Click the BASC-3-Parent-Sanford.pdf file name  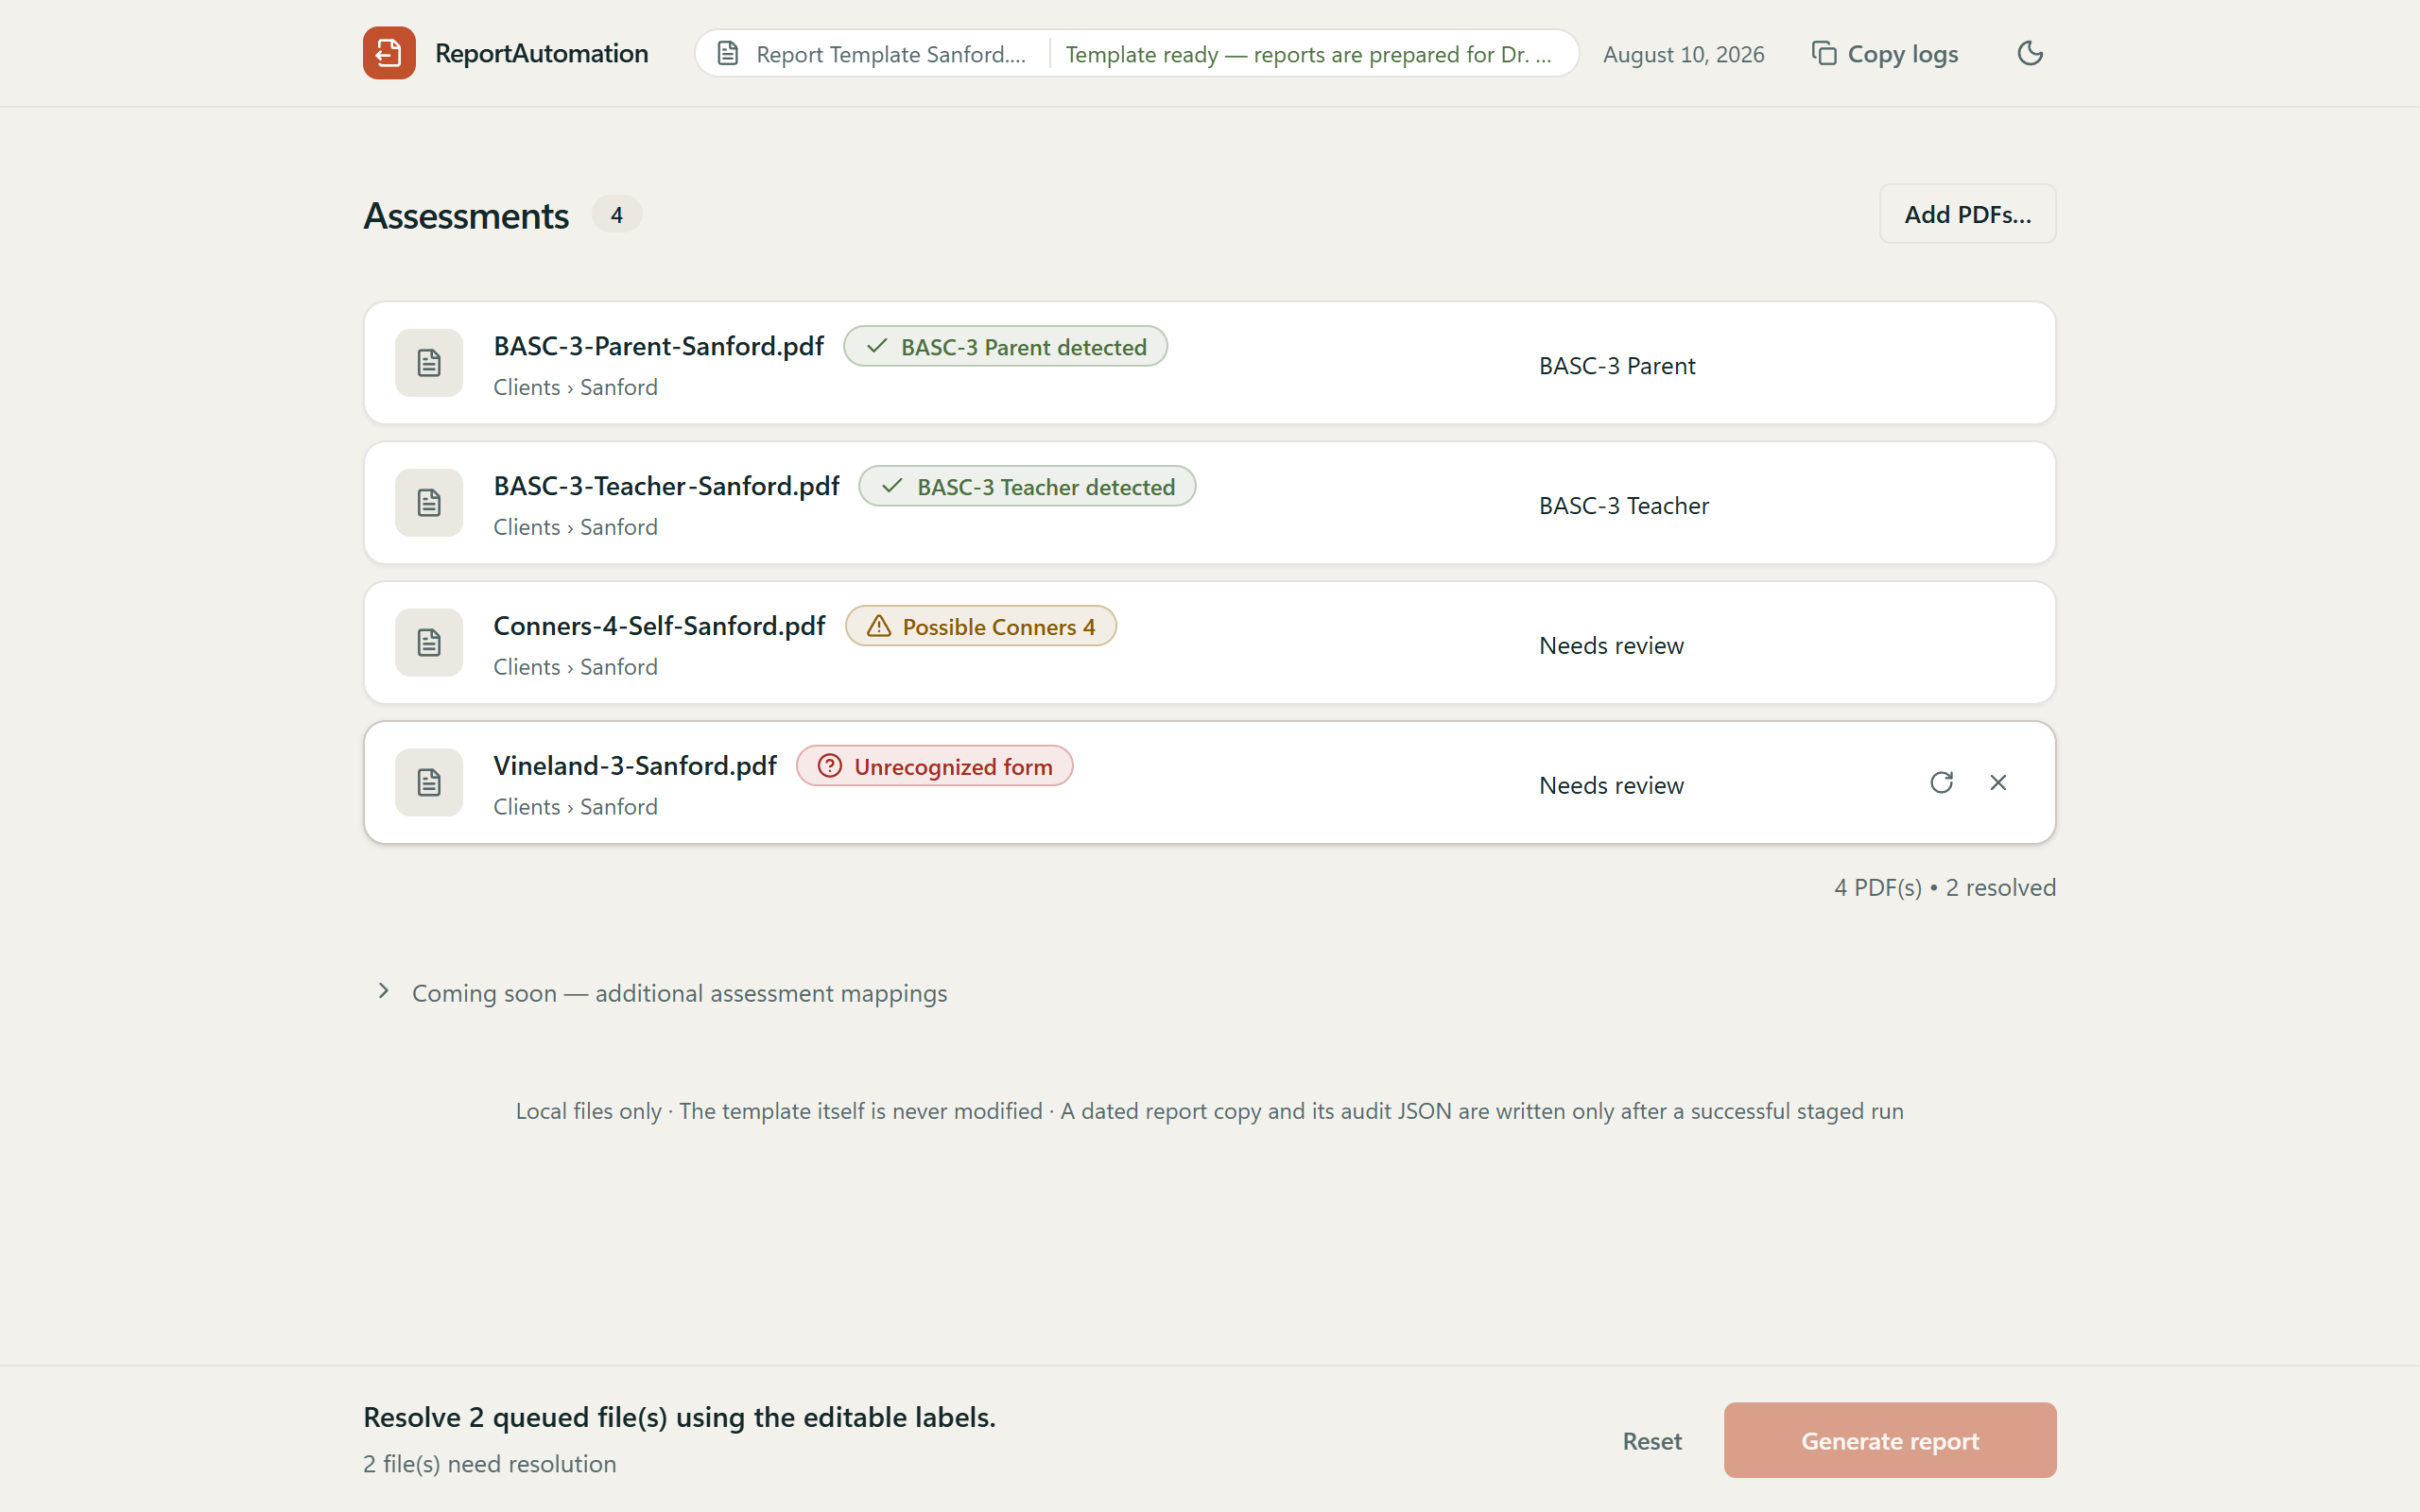pyautogui.click(x=658, y=346)
